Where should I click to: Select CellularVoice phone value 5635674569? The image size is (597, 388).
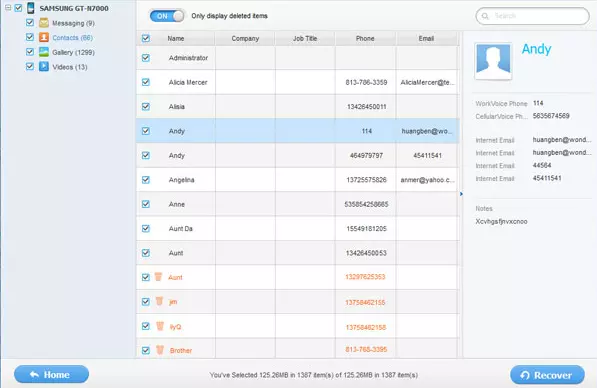[551, 116]
